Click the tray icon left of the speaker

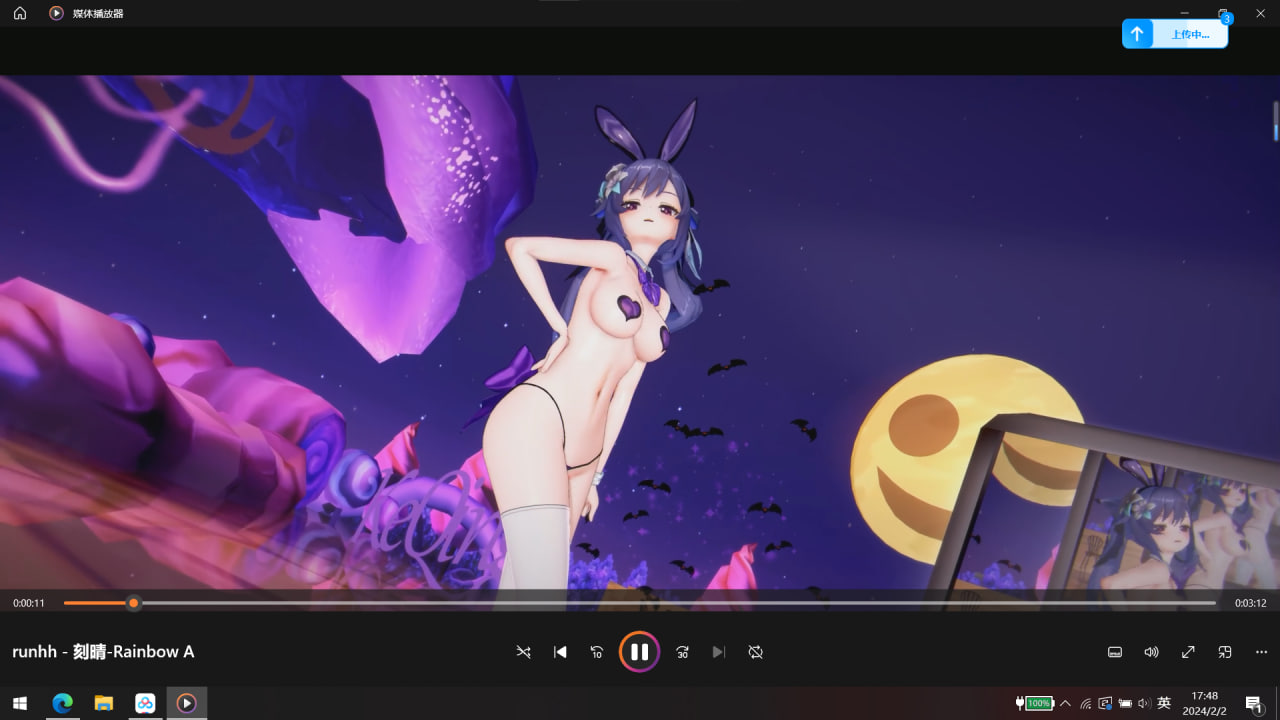click(1125, 703)
